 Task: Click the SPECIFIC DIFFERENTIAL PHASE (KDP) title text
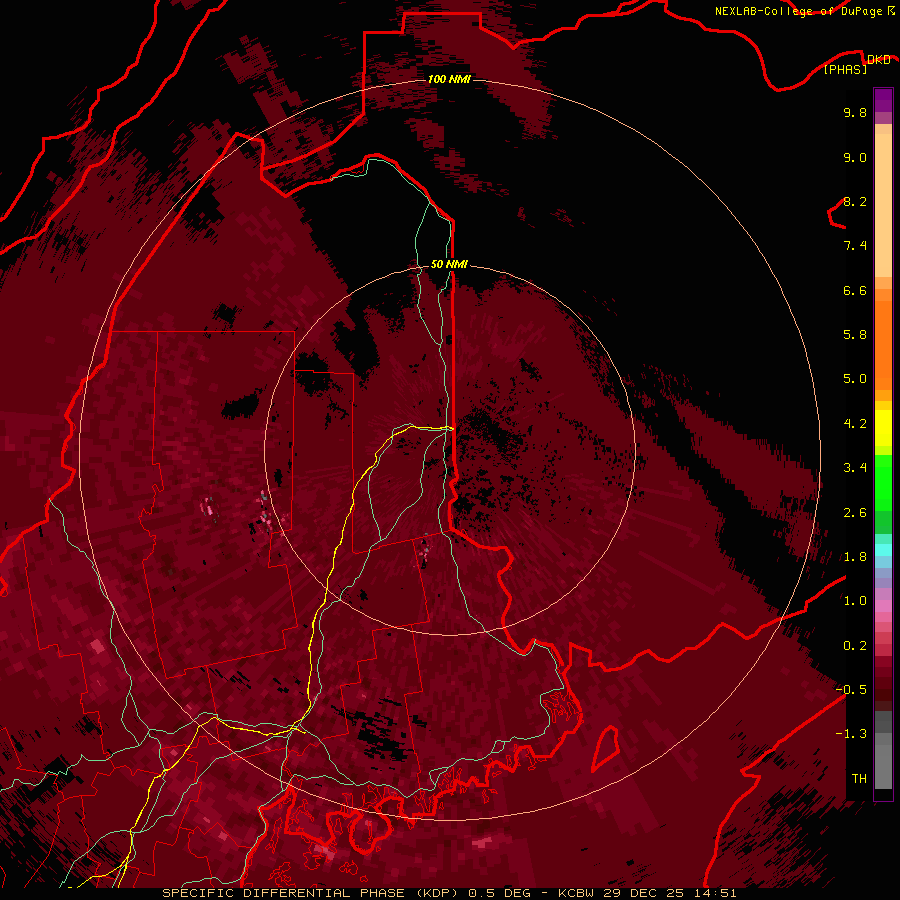click(x=310, y=893)
